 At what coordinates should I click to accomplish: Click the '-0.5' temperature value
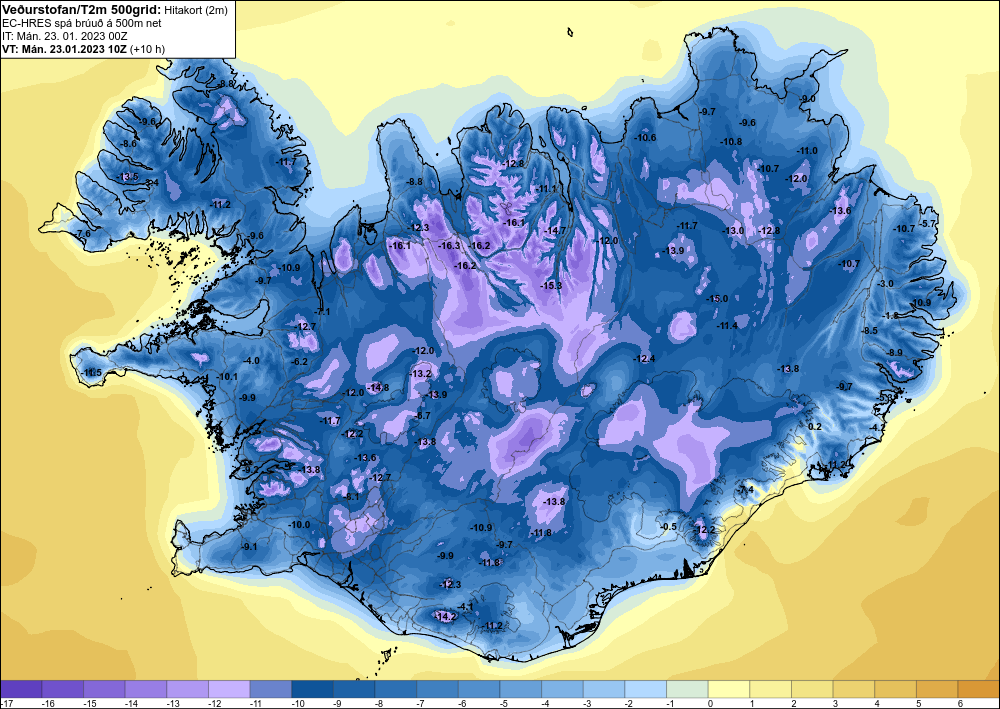click(668, 527)
